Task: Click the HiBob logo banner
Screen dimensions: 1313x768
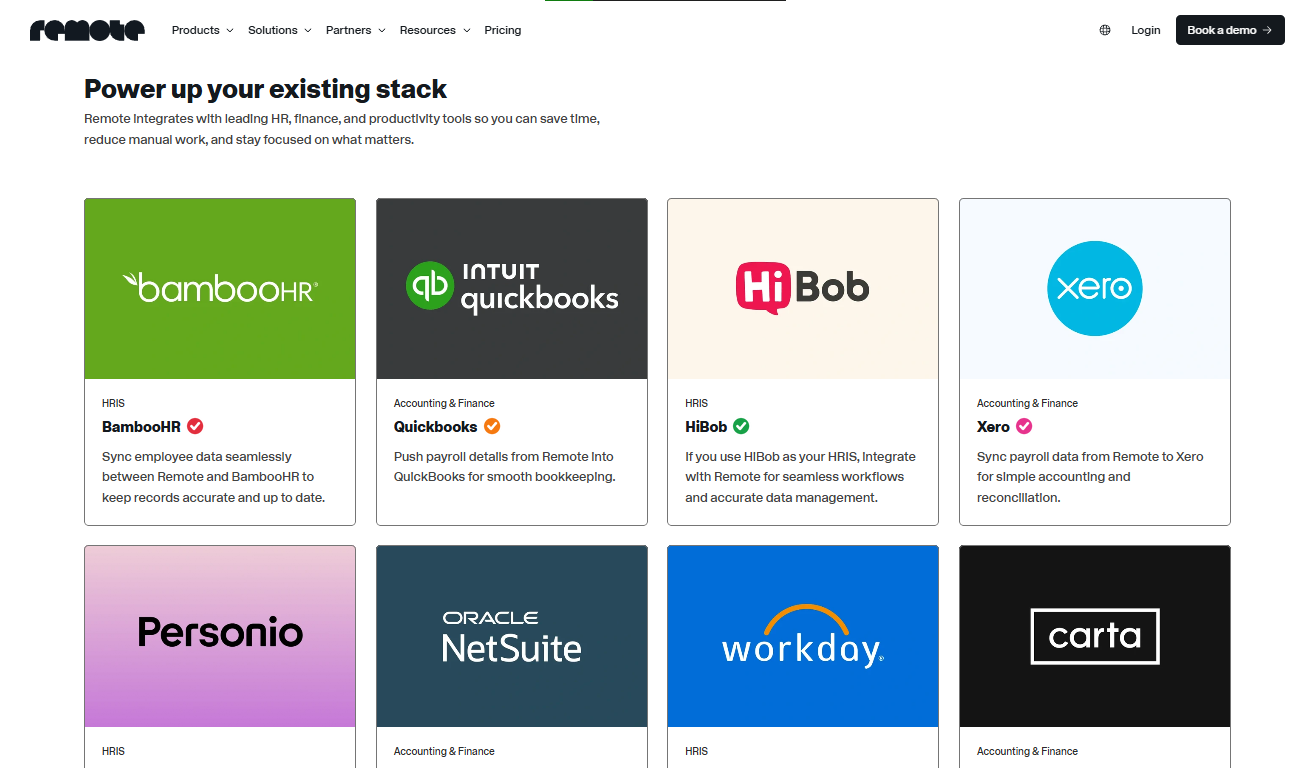Action: pyautogui.click(x=803, y=289)
